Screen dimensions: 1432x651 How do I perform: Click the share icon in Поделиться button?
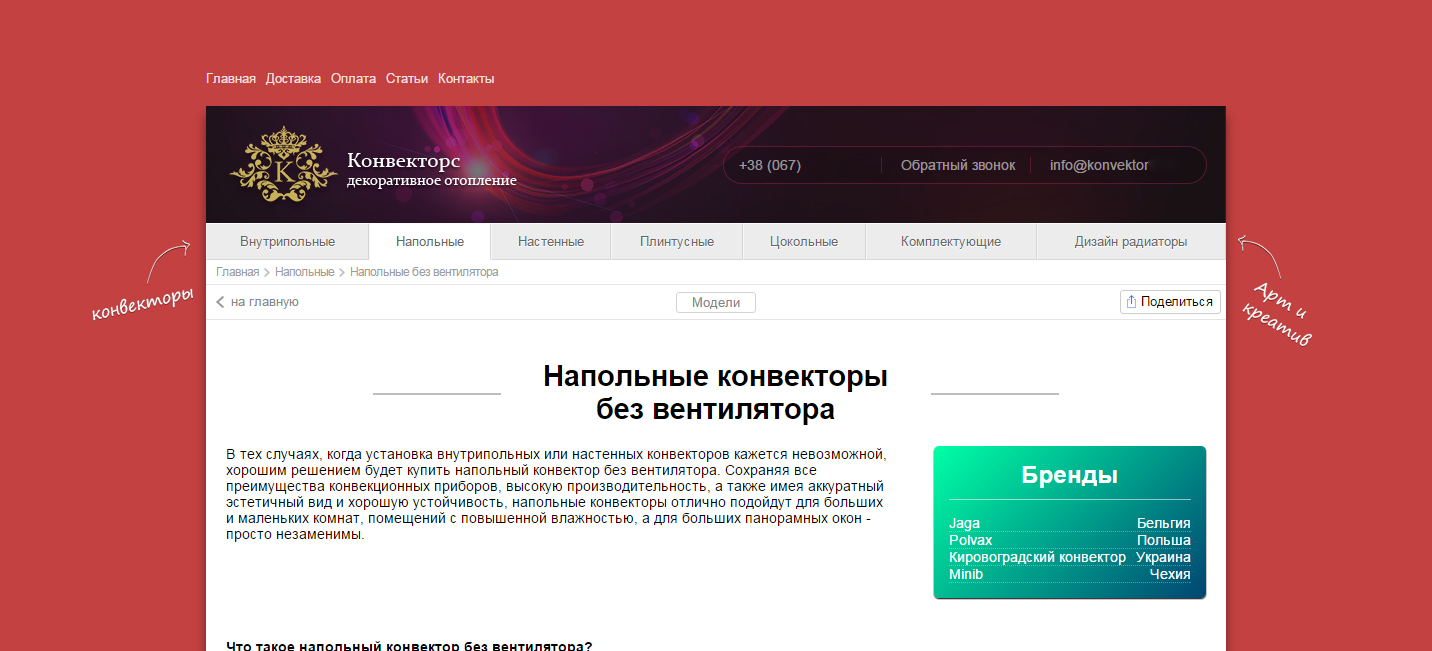click(x=1131, y=302)
